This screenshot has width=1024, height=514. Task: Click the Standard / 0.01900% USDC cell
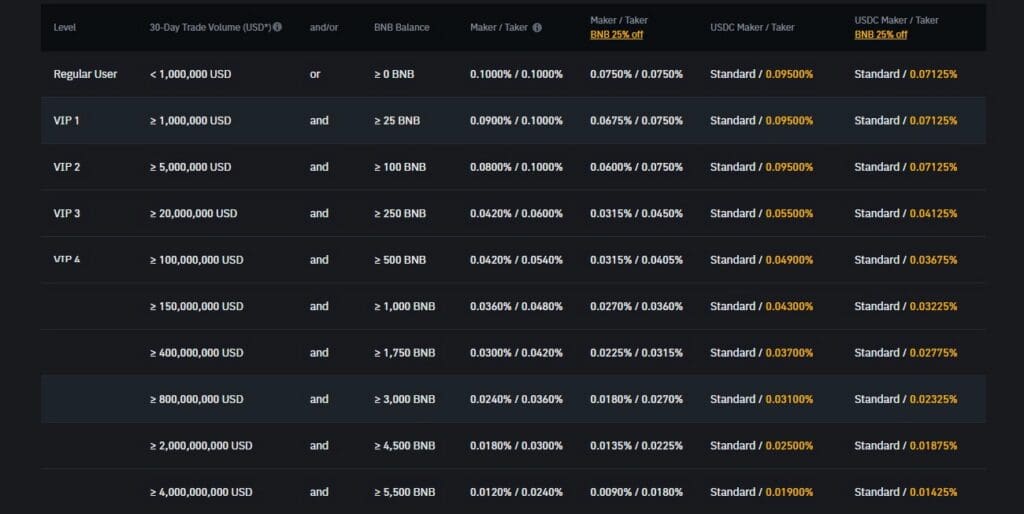[x=761, y=492]
